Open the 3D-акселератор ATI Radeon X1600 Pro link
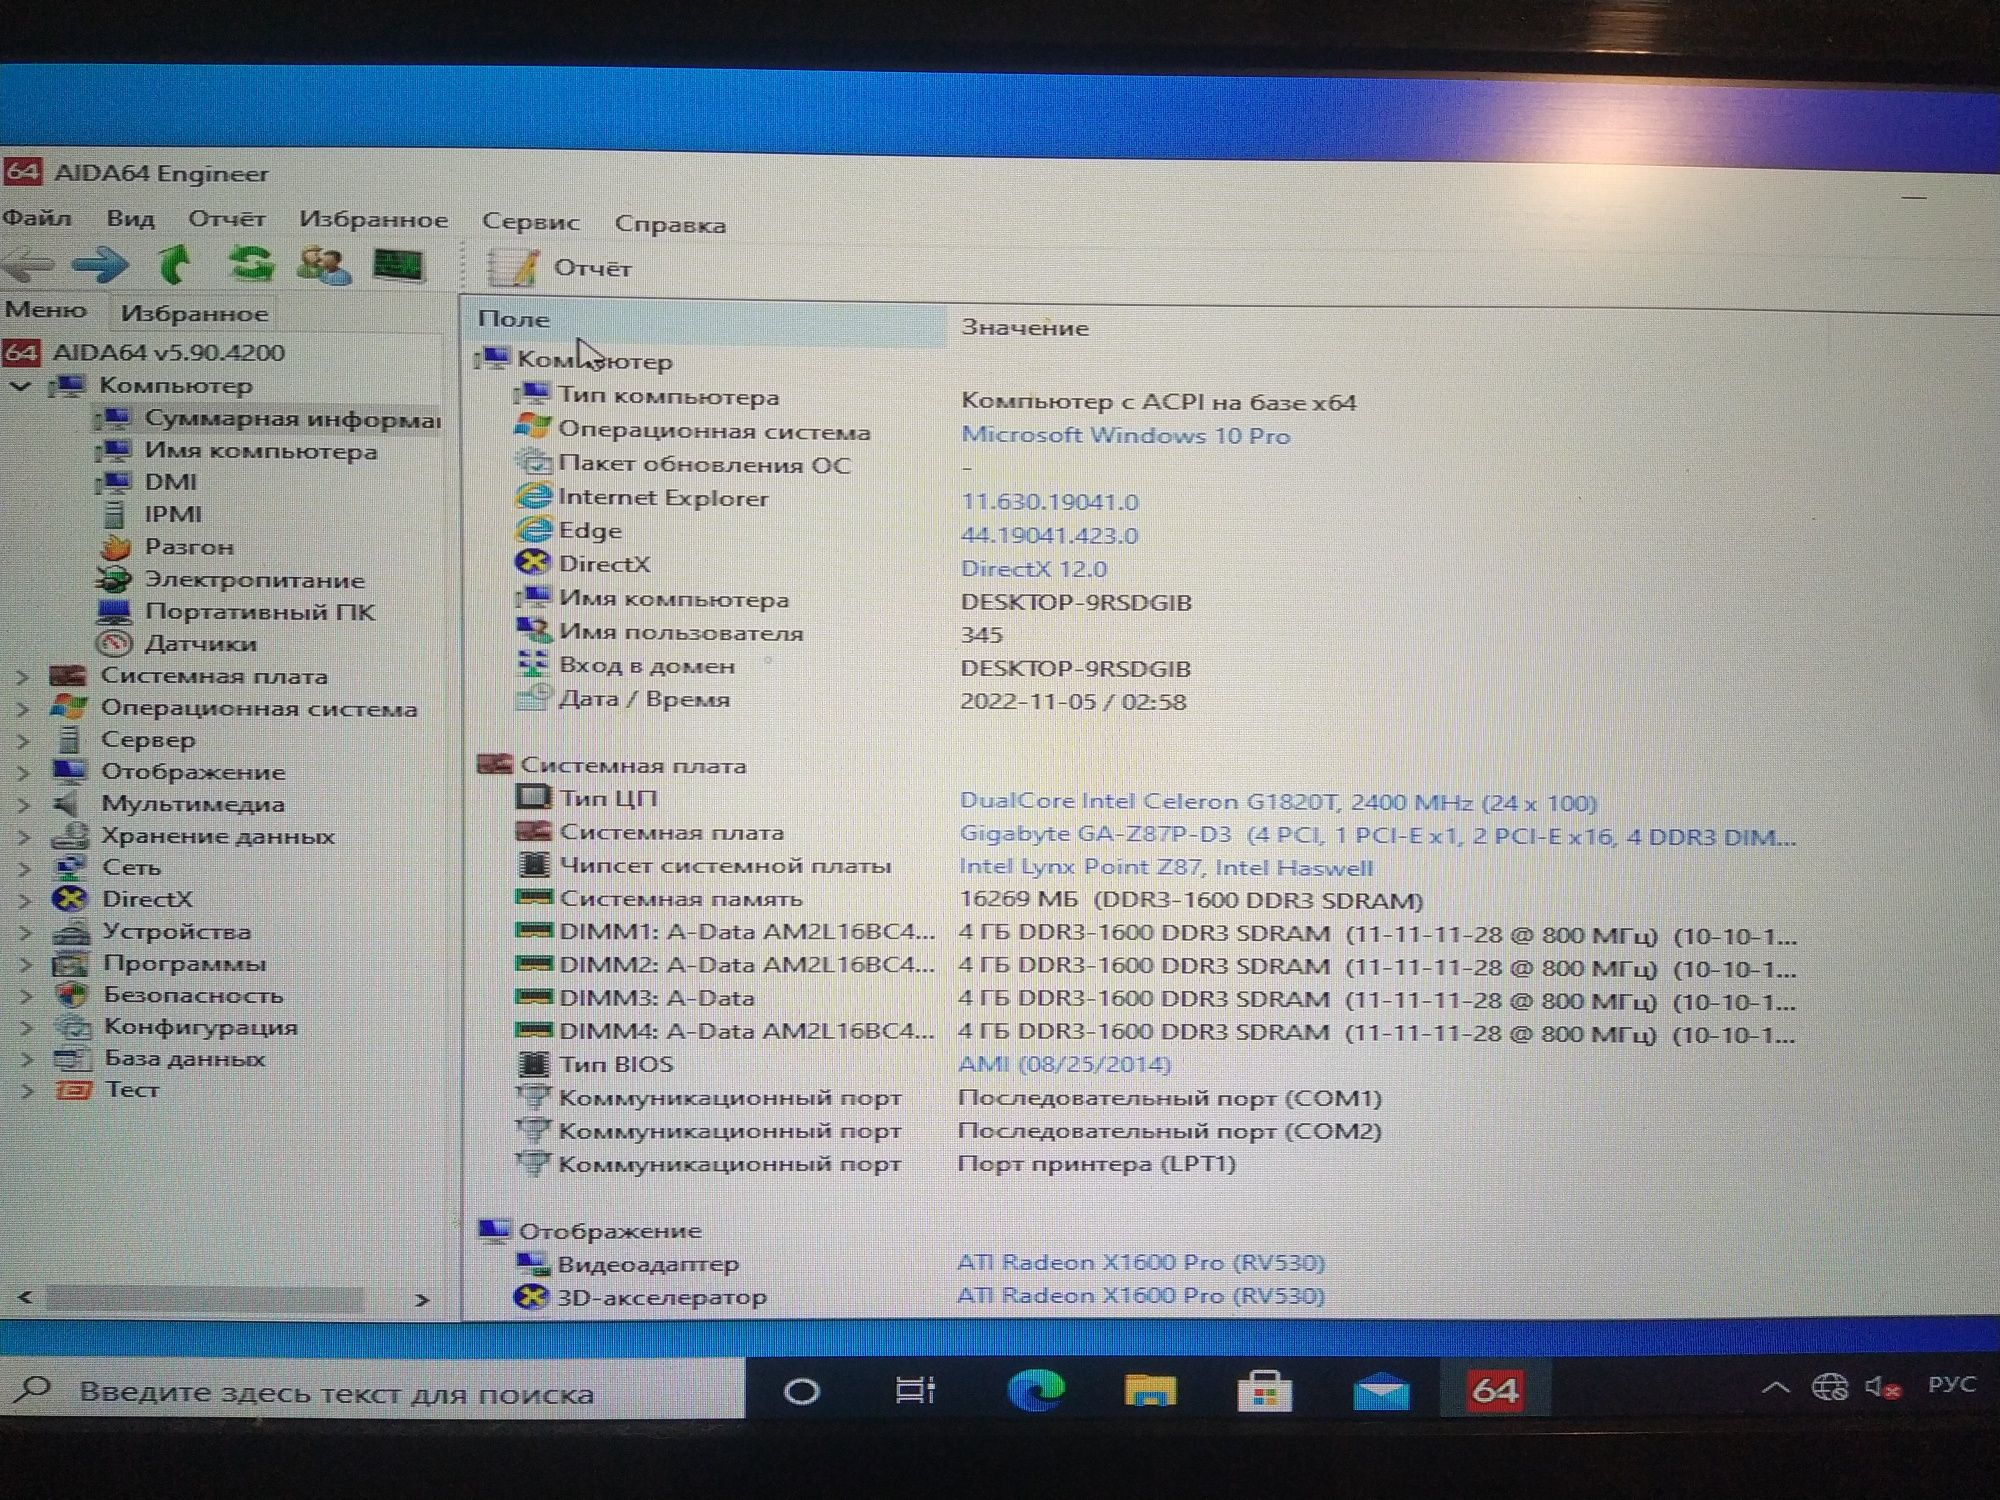Screen dimensions: 2000x1500 (1140, 1296)
